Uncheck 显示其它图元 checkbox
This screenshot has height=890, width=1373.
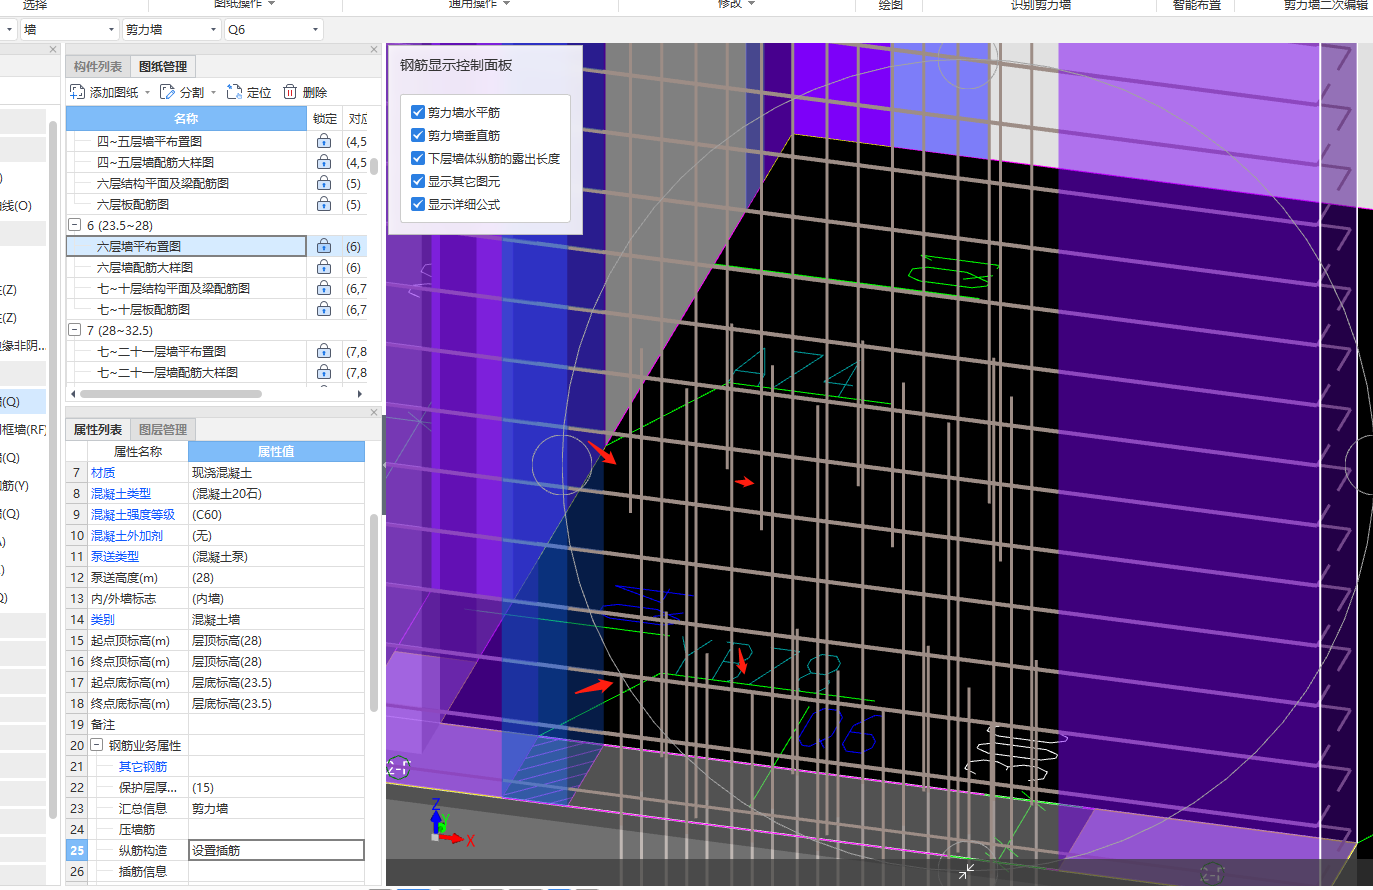point(418,181)
